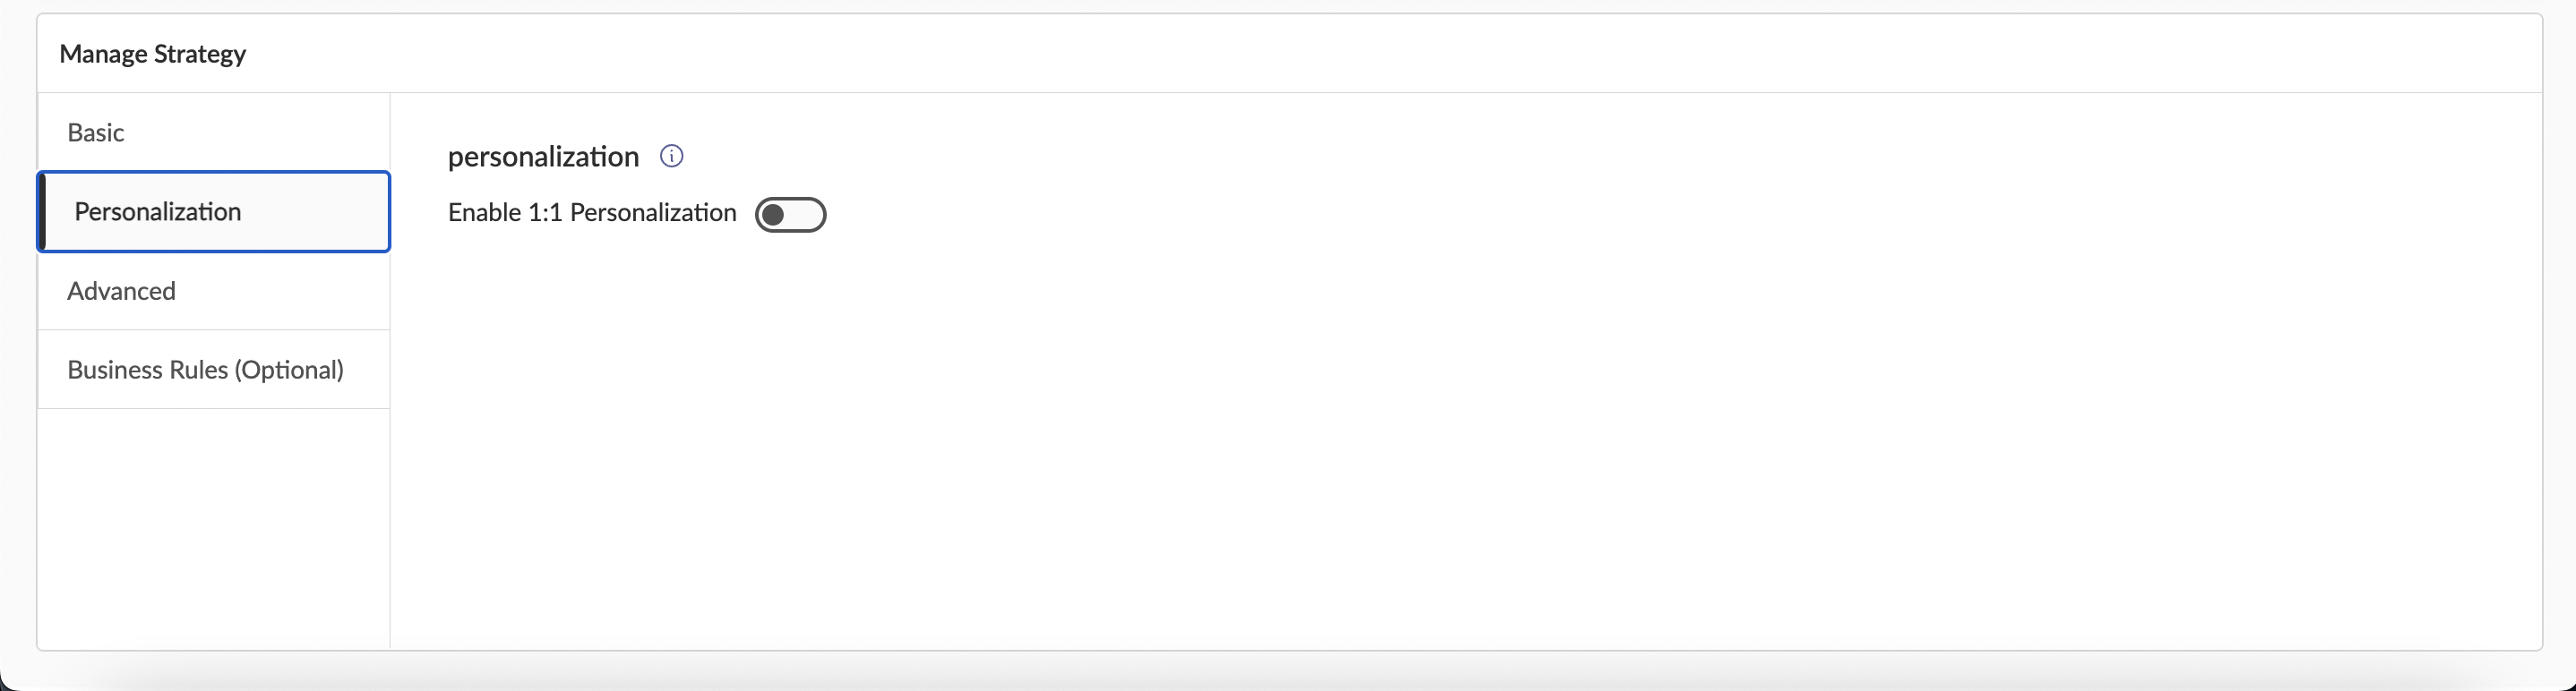Screen dimensions: 2576x691
Task: Navigate to optional Business Rules section
Action: tap(205, 370)
